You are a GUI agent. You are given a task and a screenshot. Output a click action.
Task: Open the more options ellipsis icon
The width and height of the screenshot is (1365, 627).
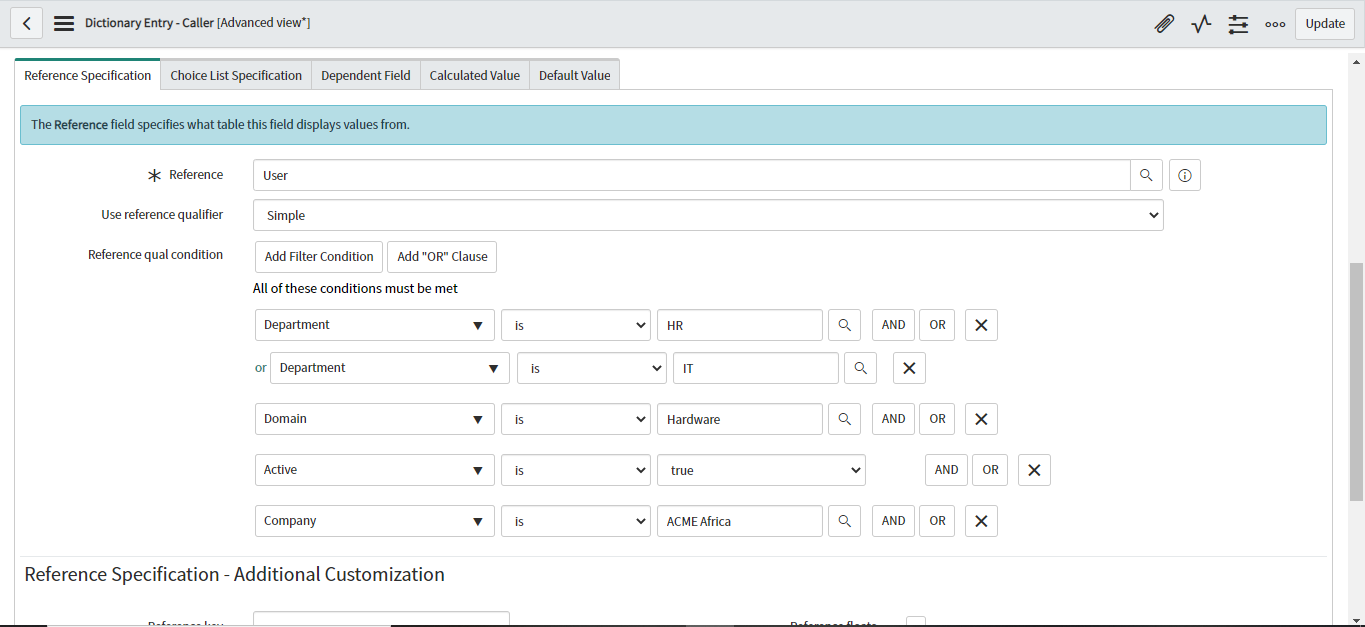coord(1275,23)
